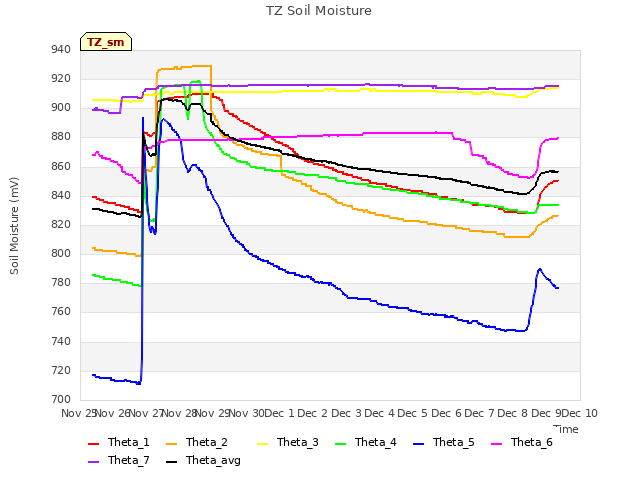The image size is (640, 480).
Task: Select the Theta_3 legend label
Action: [298, 442]
